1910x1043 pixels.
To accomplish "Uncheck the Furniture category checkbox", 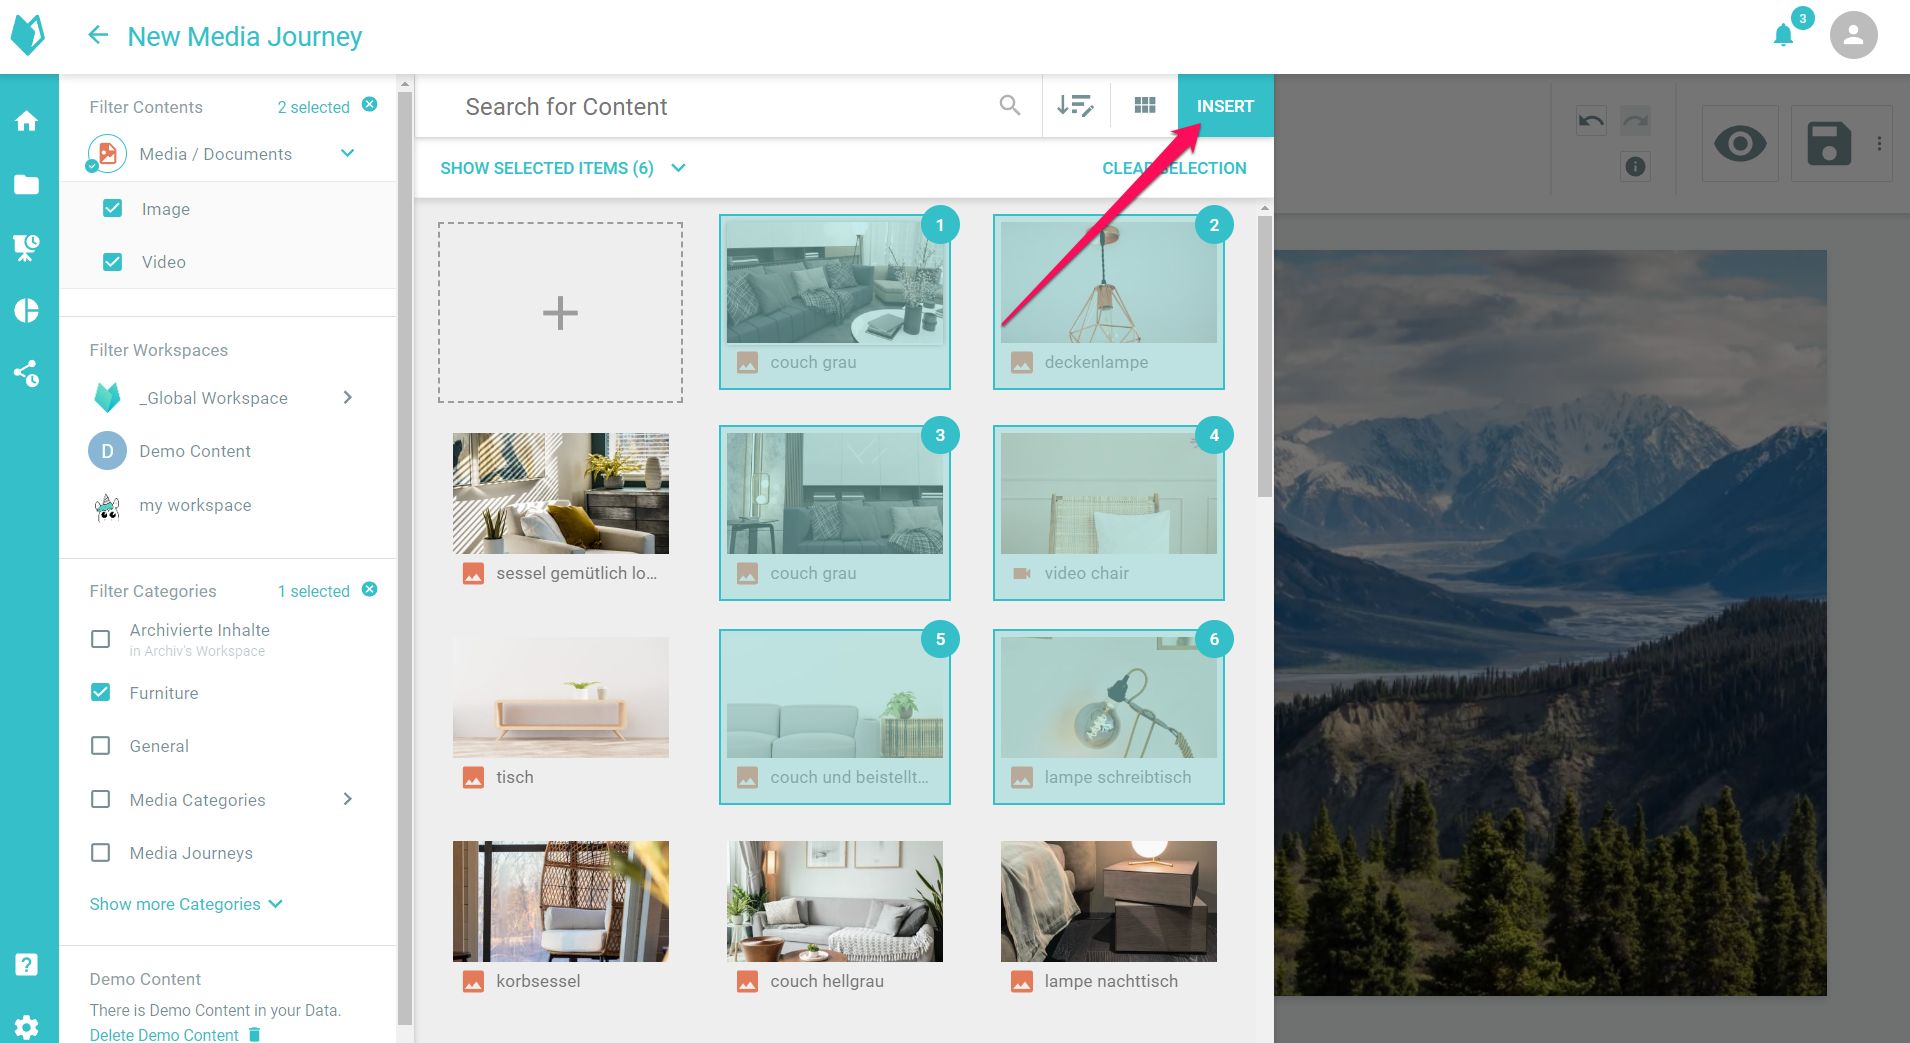I will [101, 693].
